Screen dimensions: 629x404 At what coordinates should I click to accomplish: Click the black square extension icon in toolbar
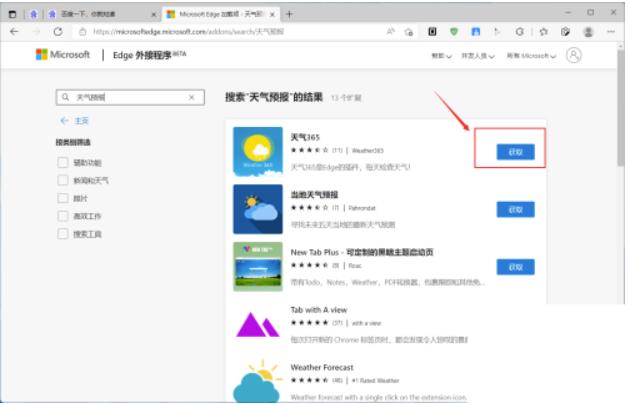click(432, 31)
